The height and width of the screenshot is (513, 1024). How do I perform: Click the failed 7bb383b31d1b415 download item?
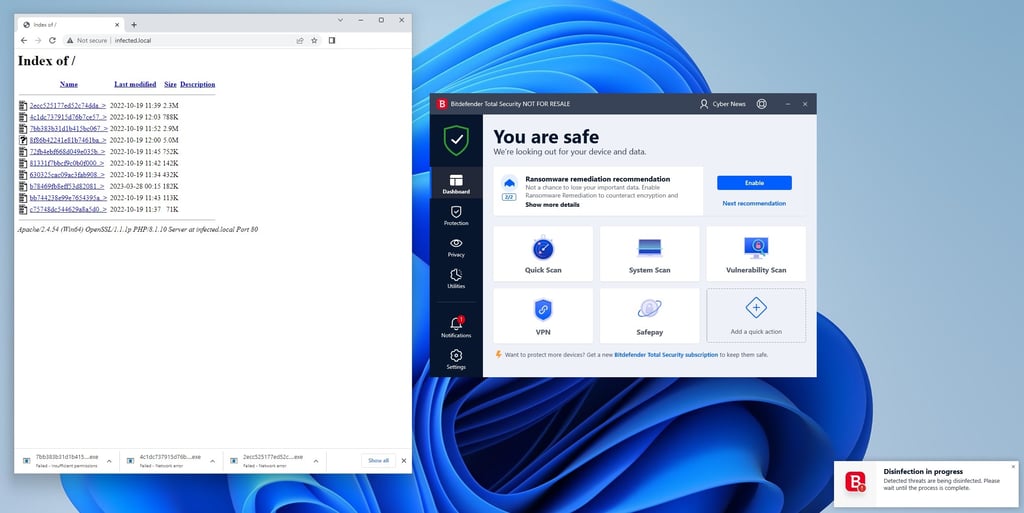tap(66, 461)
